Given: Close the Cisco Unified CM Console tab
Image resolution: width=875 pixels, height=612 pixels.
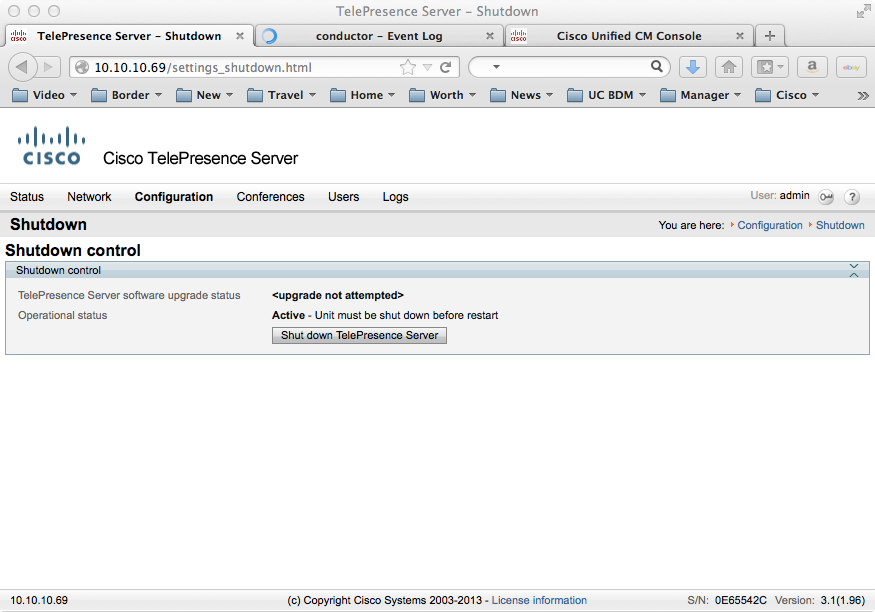Looking at the screenshot, I should [739, 36].
